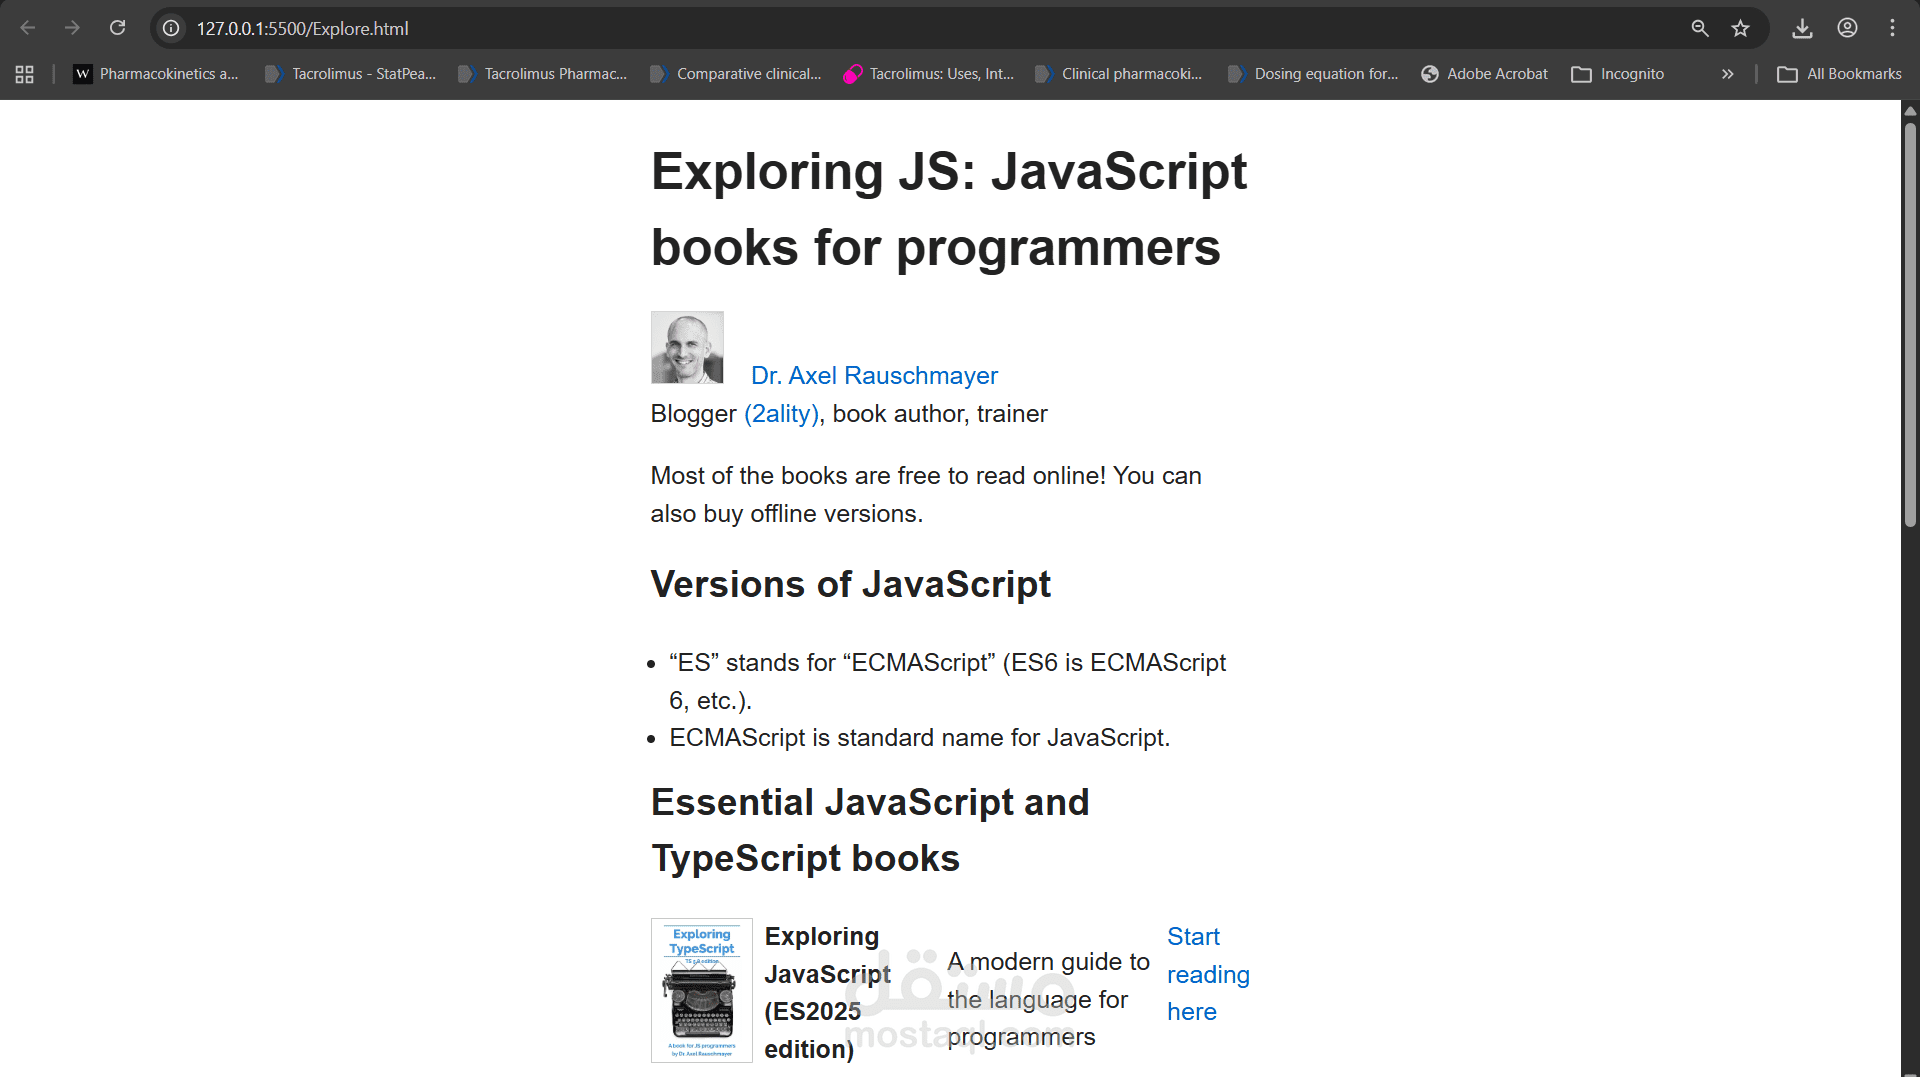Open the Pharmacokinetics bookmark
1920x1077 pixels.
(156, 73)
